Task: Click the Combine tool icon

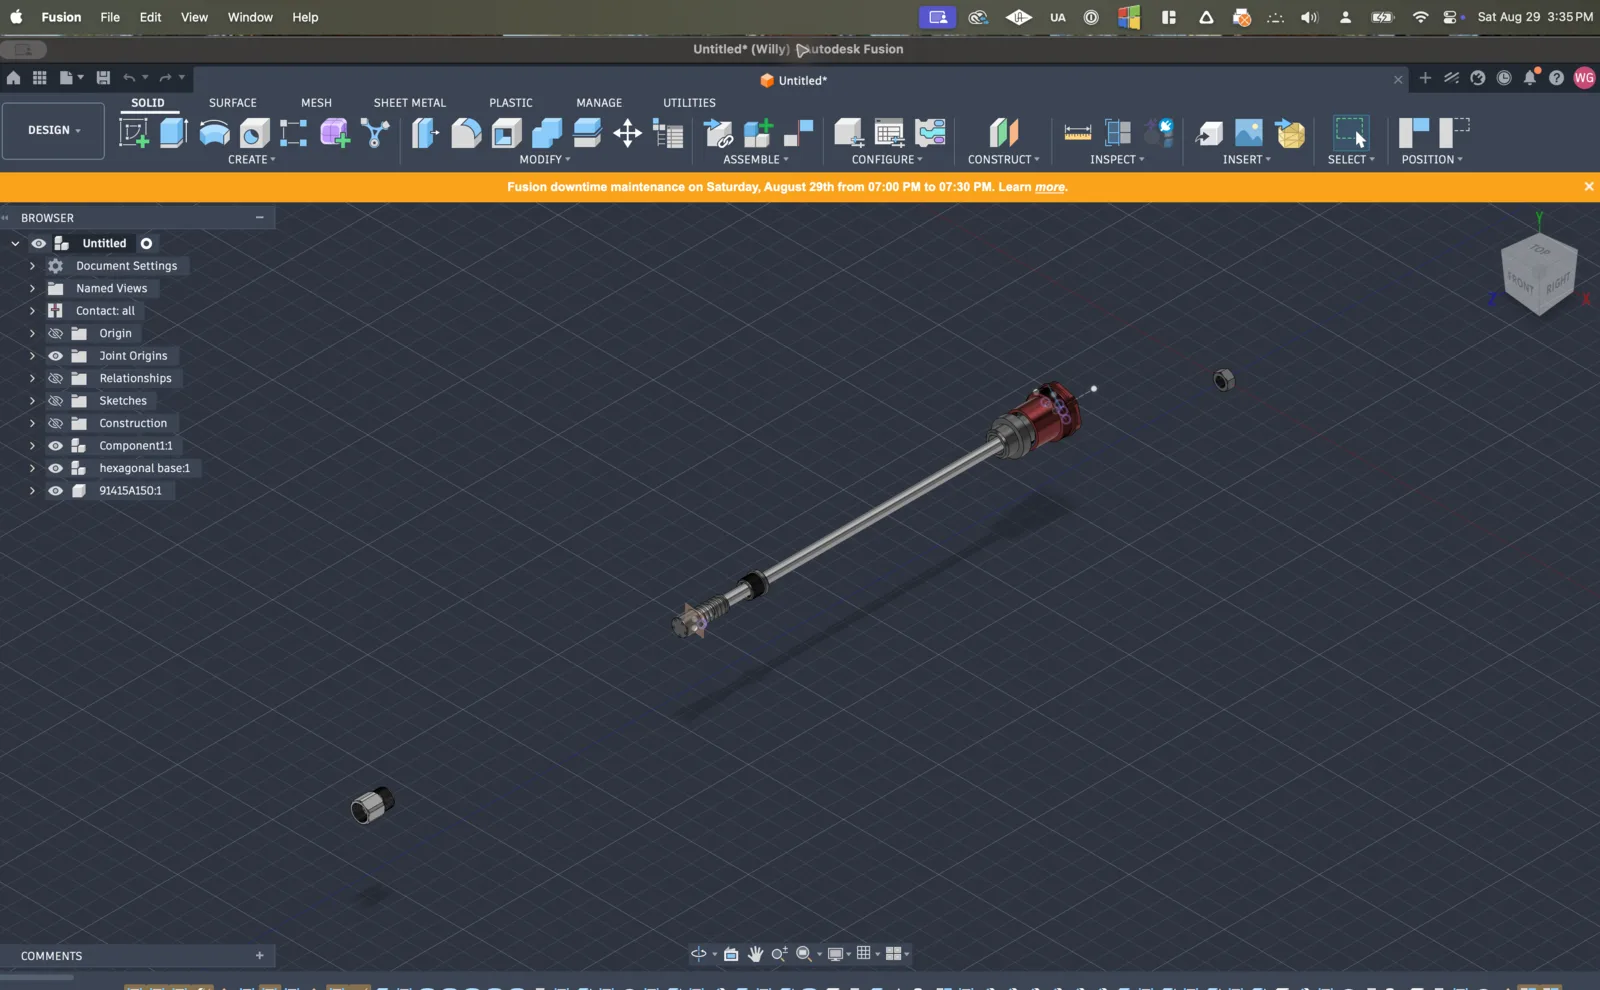Action: [x=547, y=133]
